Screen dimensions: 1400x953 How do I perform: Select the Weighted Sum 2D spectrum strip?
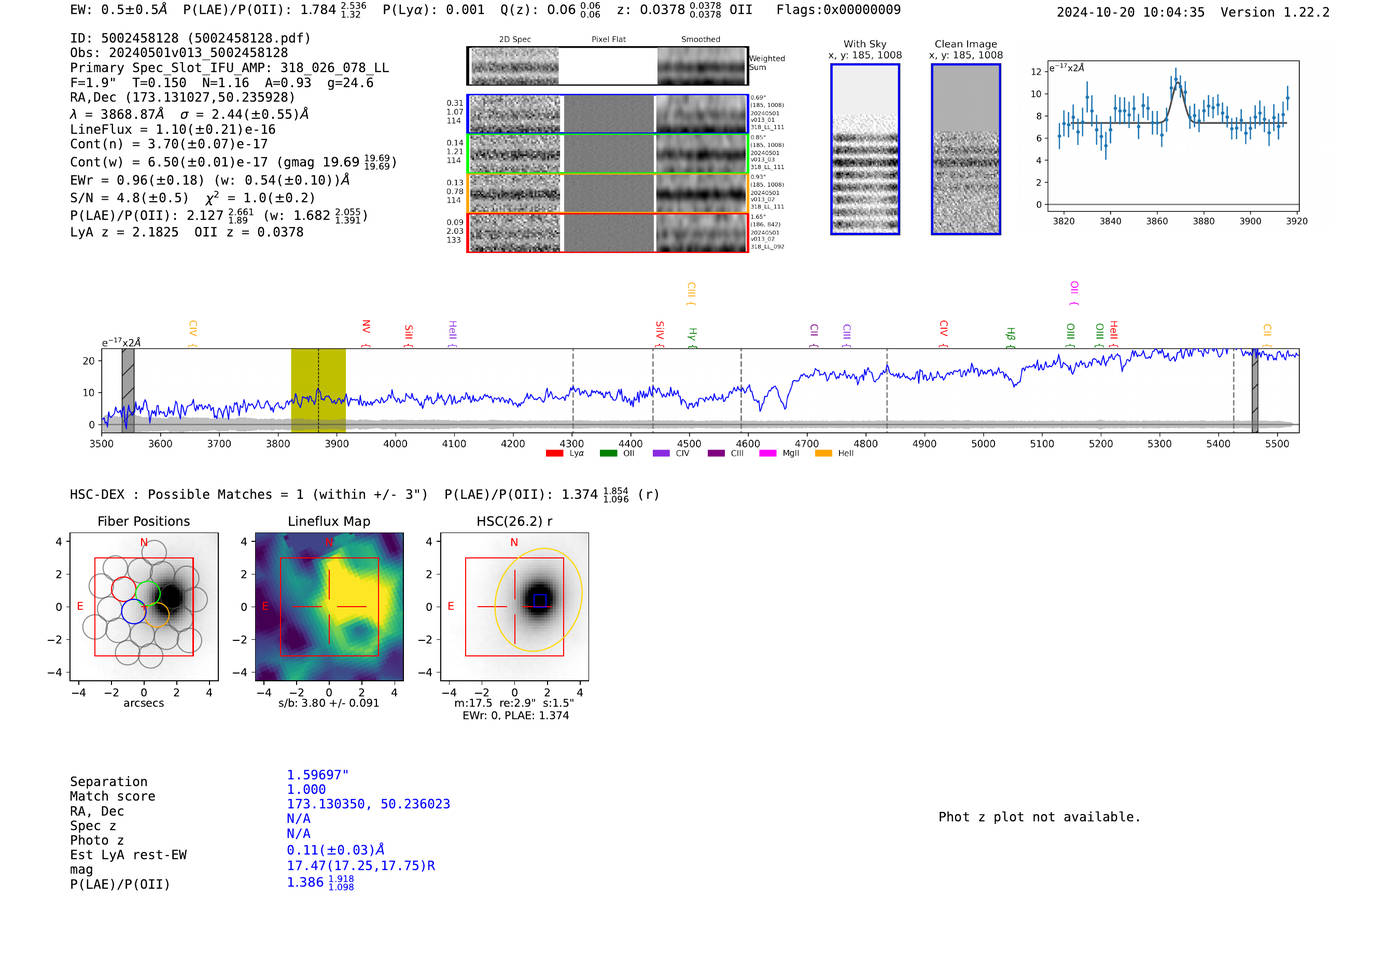pos(607,66)
